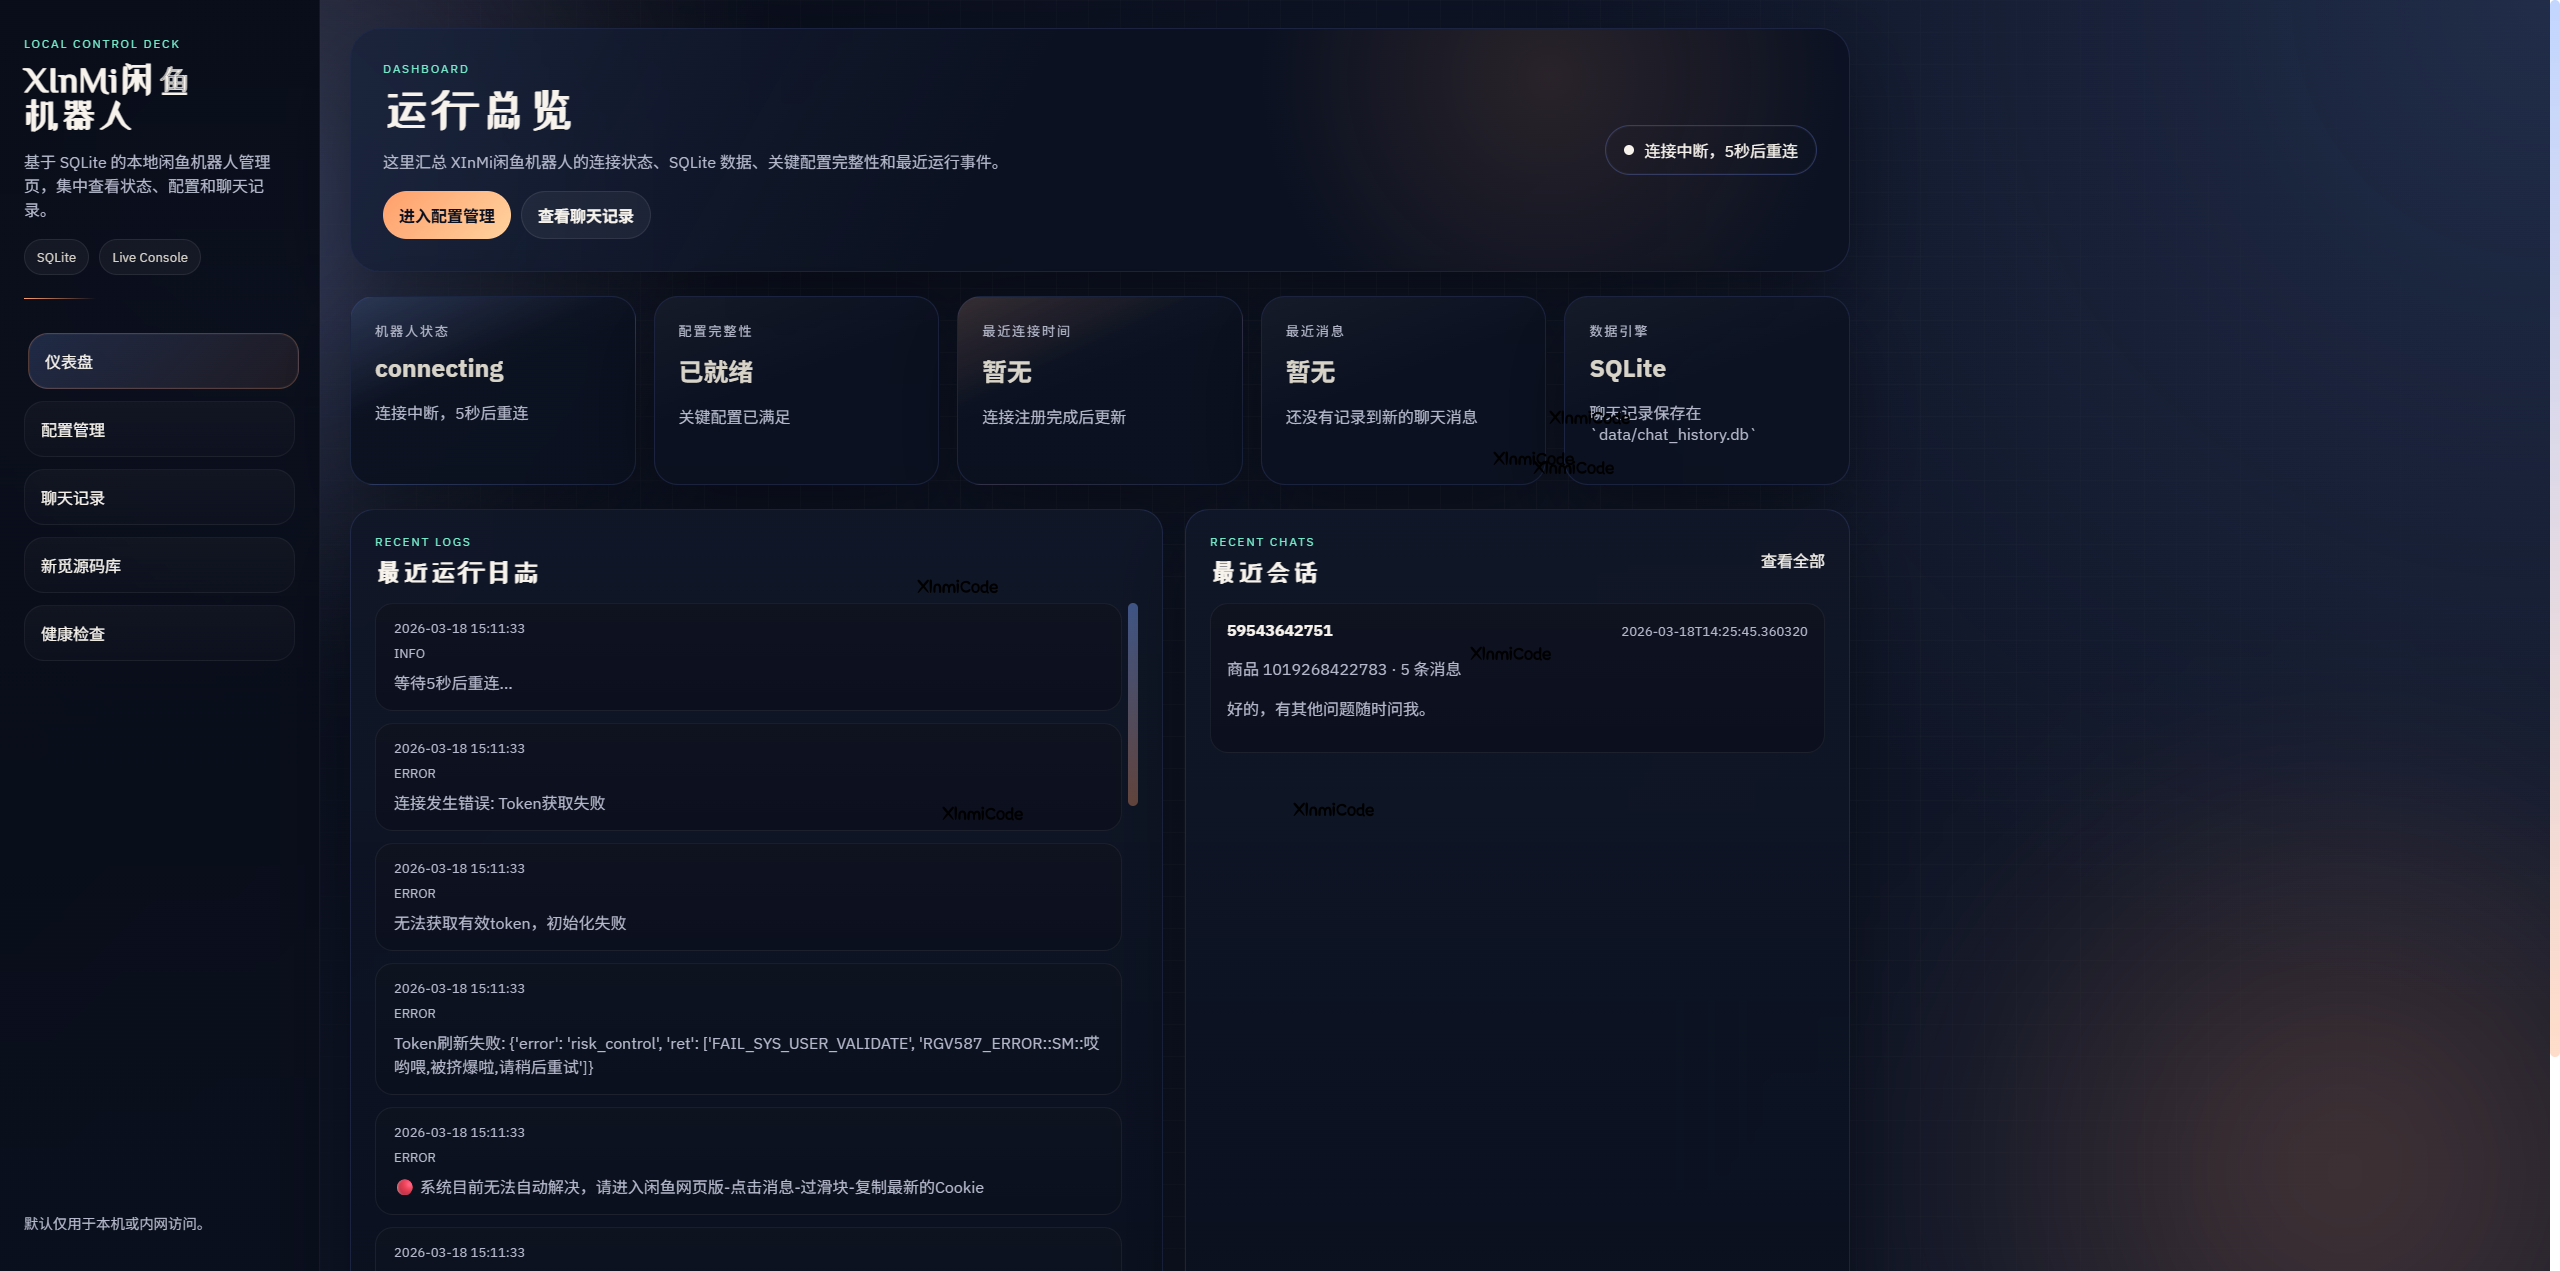Click the SQLite badge under the title
2560x1271 pixels.
(56, 257)
